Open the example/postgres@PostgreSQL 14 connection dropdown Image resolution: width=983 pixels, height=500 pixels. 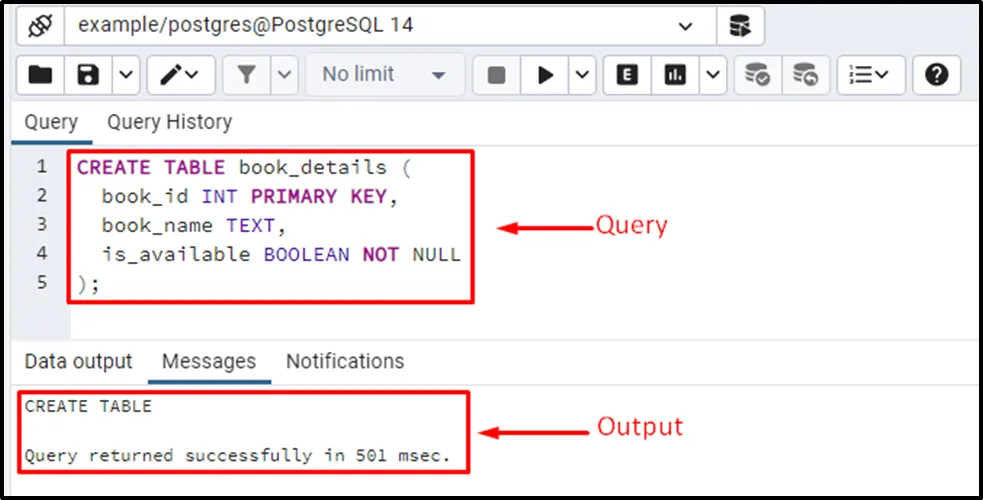(390, 26)
